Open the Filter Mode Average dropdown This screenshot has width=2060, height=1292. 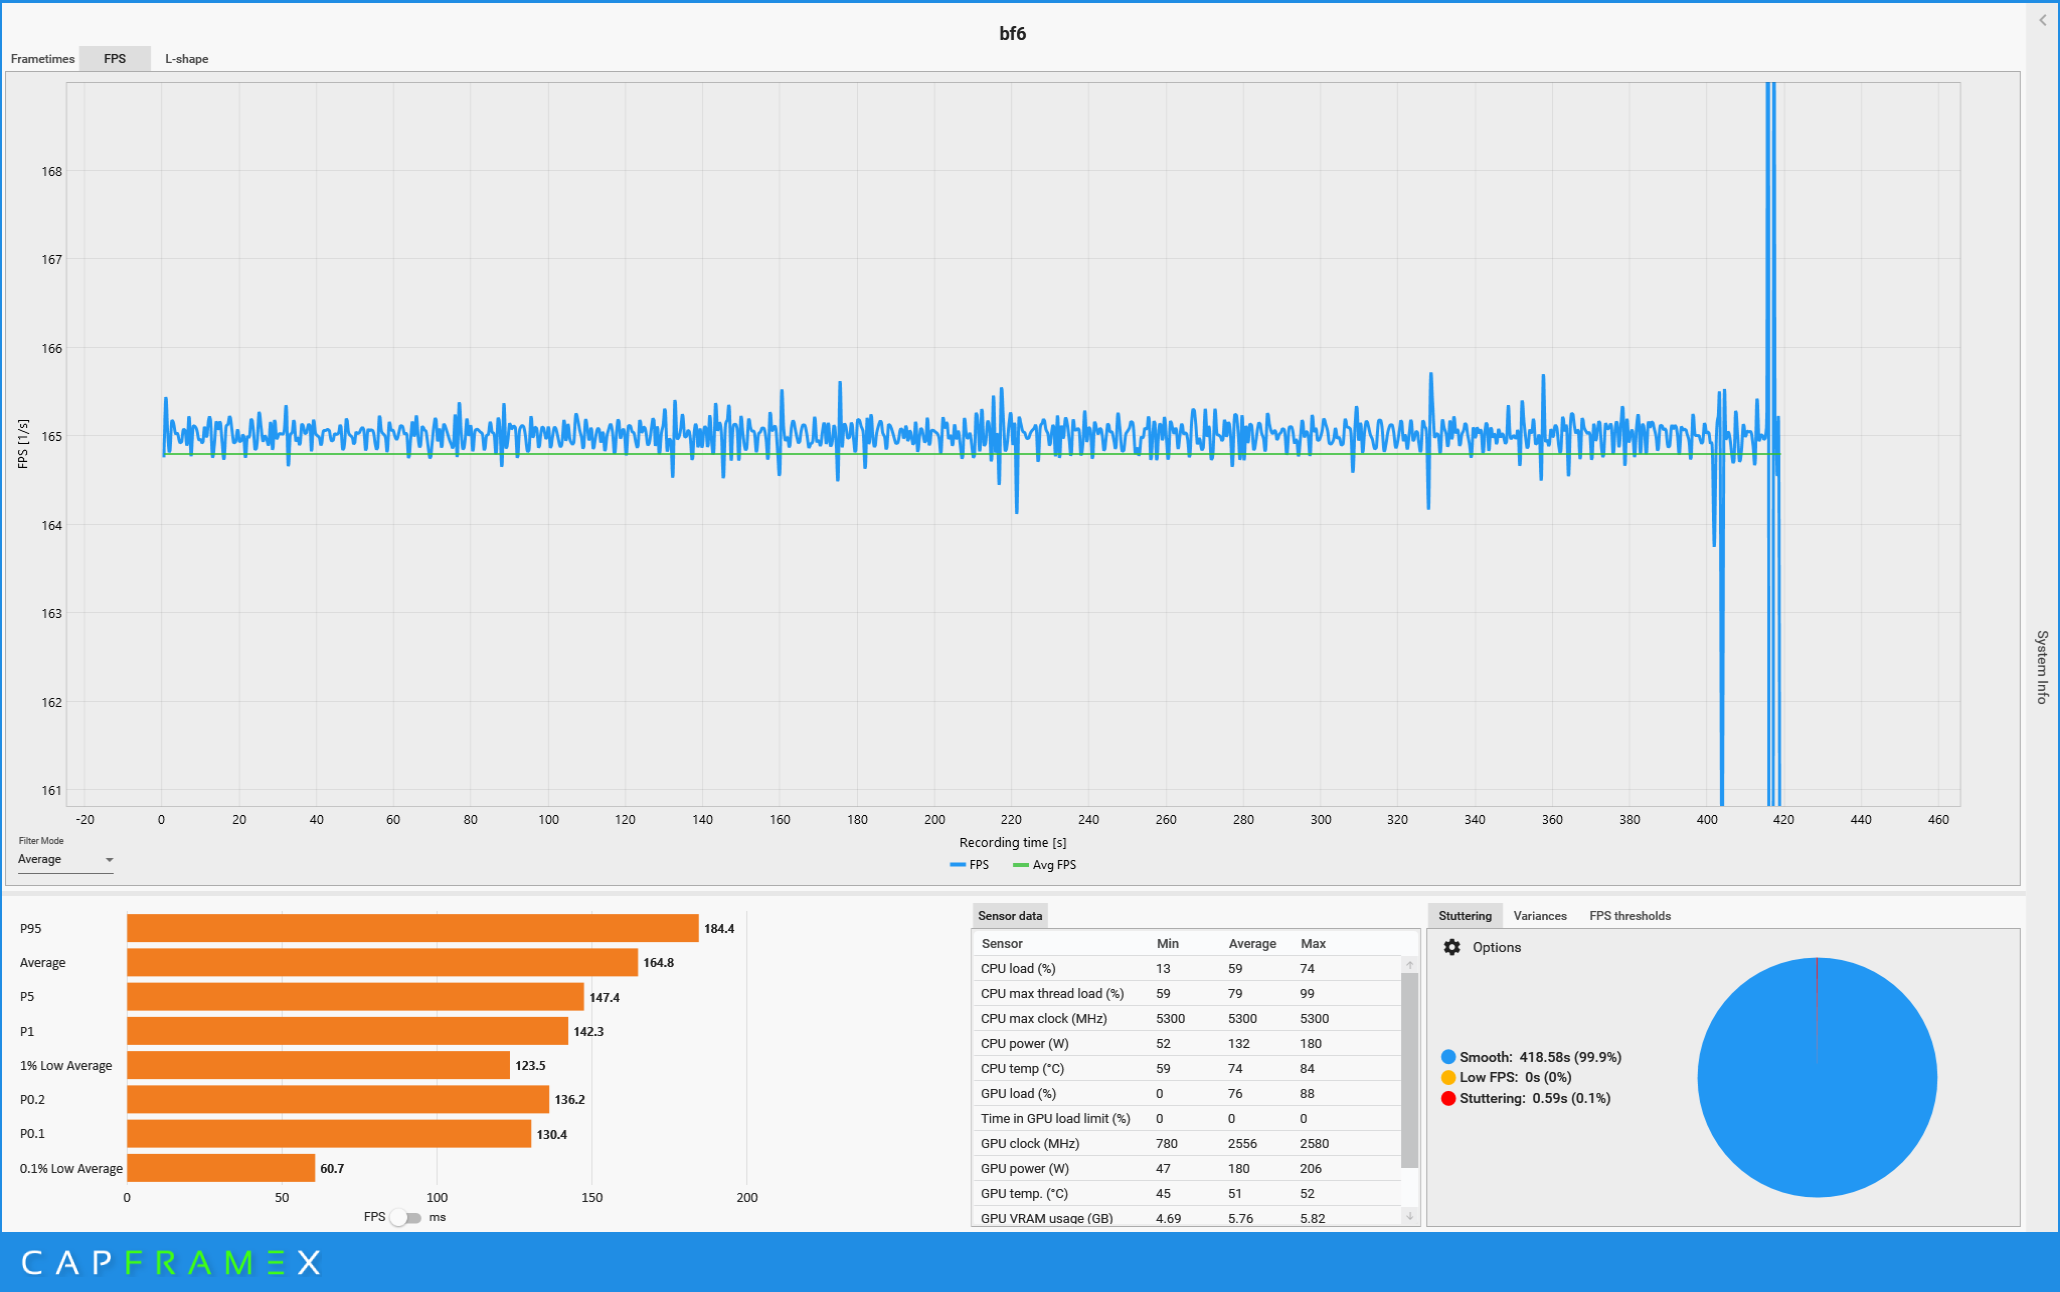[66, 860]
